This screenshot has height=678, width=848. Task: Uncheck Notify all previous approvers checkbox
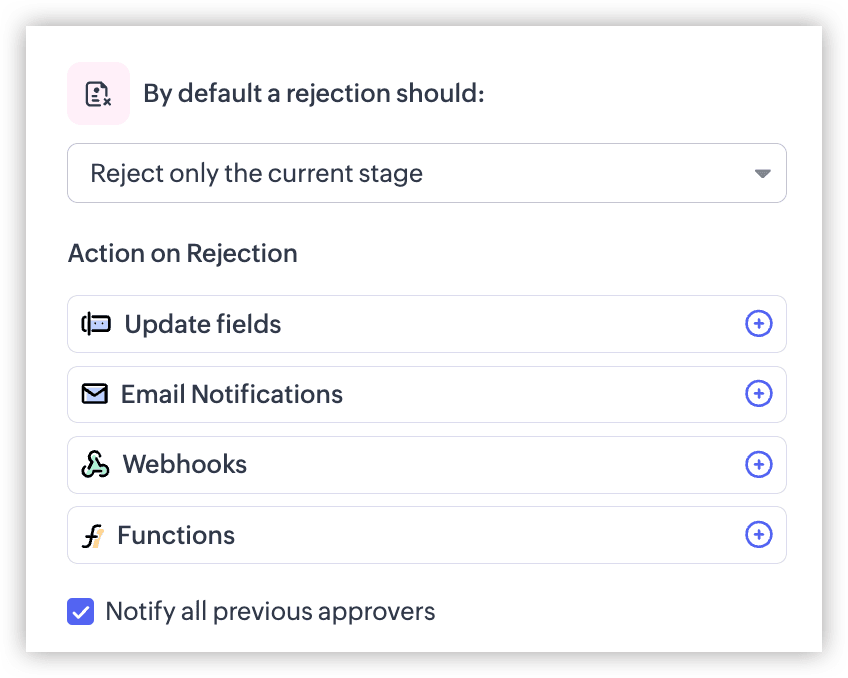(x=81, y=611)
